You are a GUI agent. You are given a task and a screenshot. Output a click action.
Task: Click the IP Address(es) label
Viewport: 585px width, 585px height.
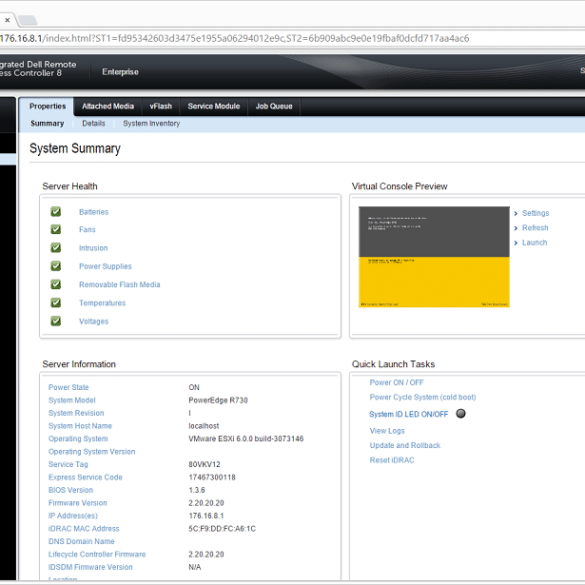pyautogui.click(x=73, y=516)
